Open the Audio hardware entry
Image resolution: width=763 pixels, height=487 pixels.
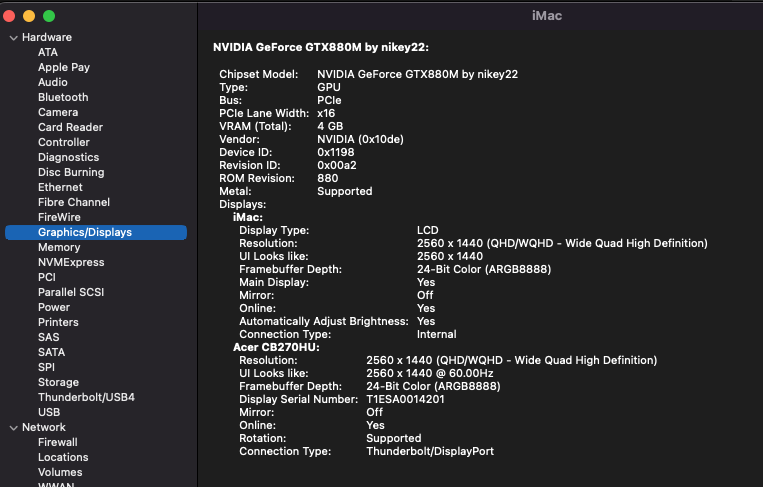click(53, 82)
